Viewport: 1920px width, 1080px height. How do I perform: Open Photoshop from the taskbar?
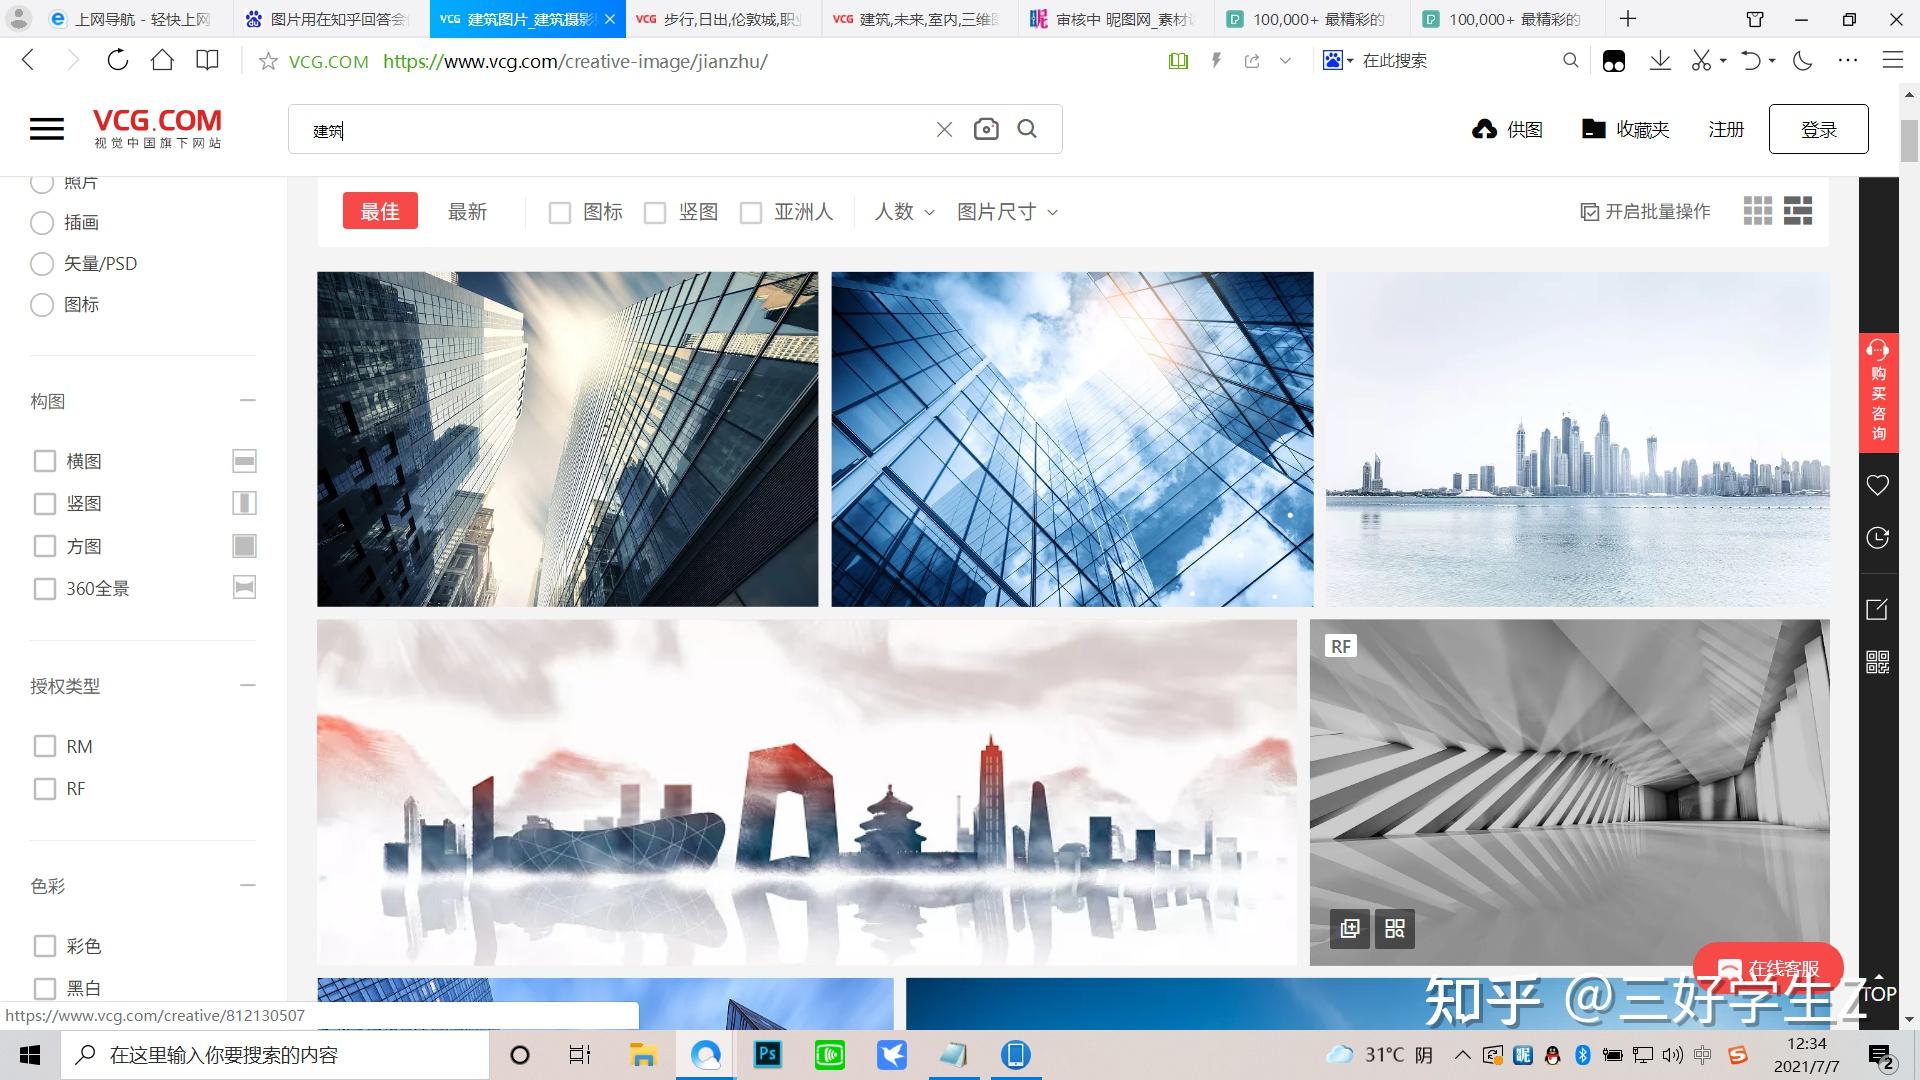(x=768, y=1054)
